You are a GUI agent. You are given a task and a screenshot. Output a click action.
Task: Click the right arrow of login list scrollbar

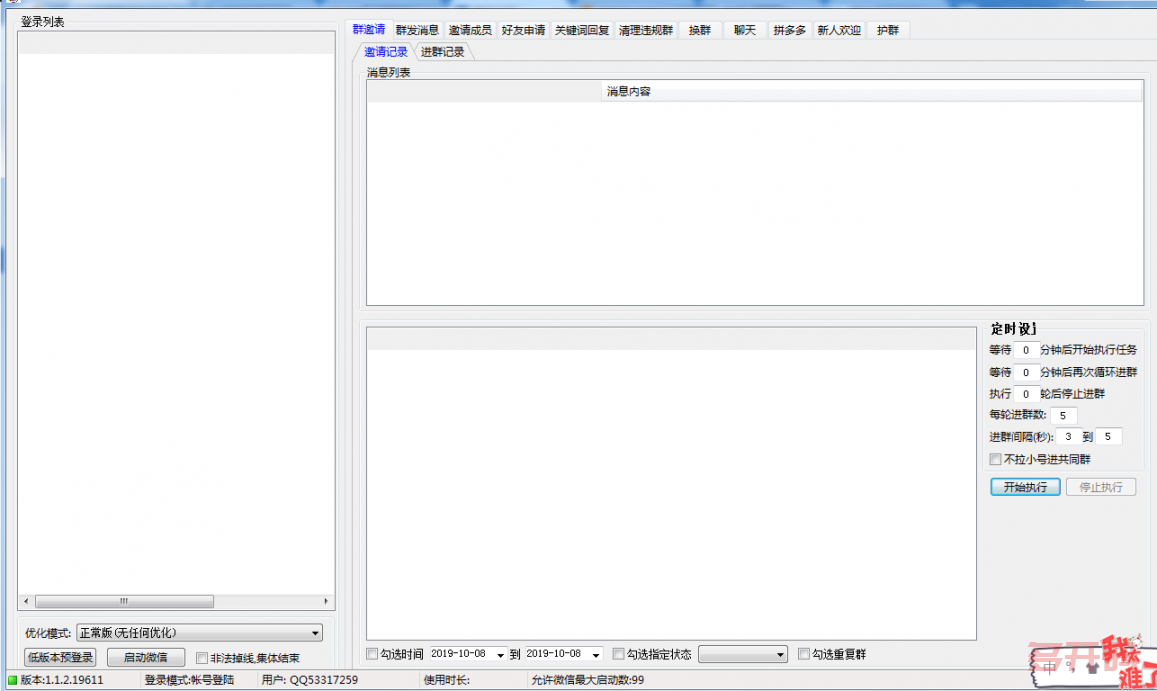pos(326,601)
